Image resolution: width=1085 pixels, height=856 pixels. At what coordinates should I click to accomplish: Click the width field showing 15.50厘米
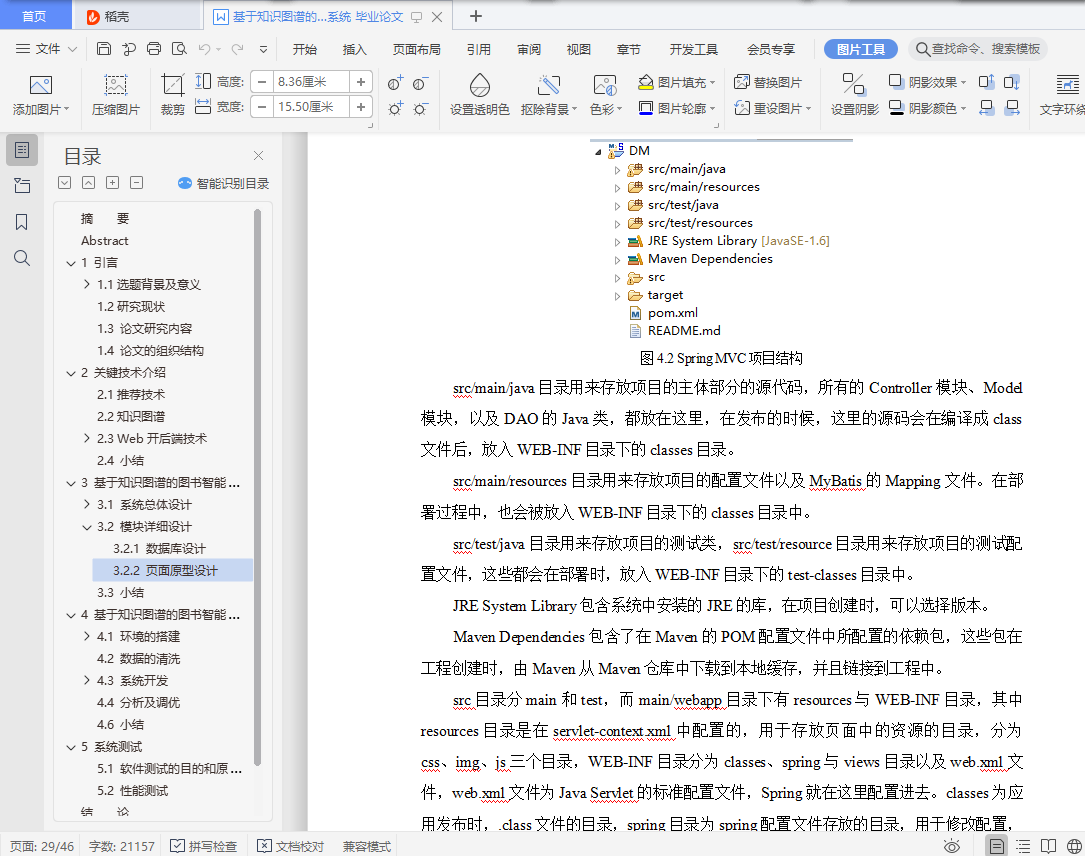click(311, 107)
